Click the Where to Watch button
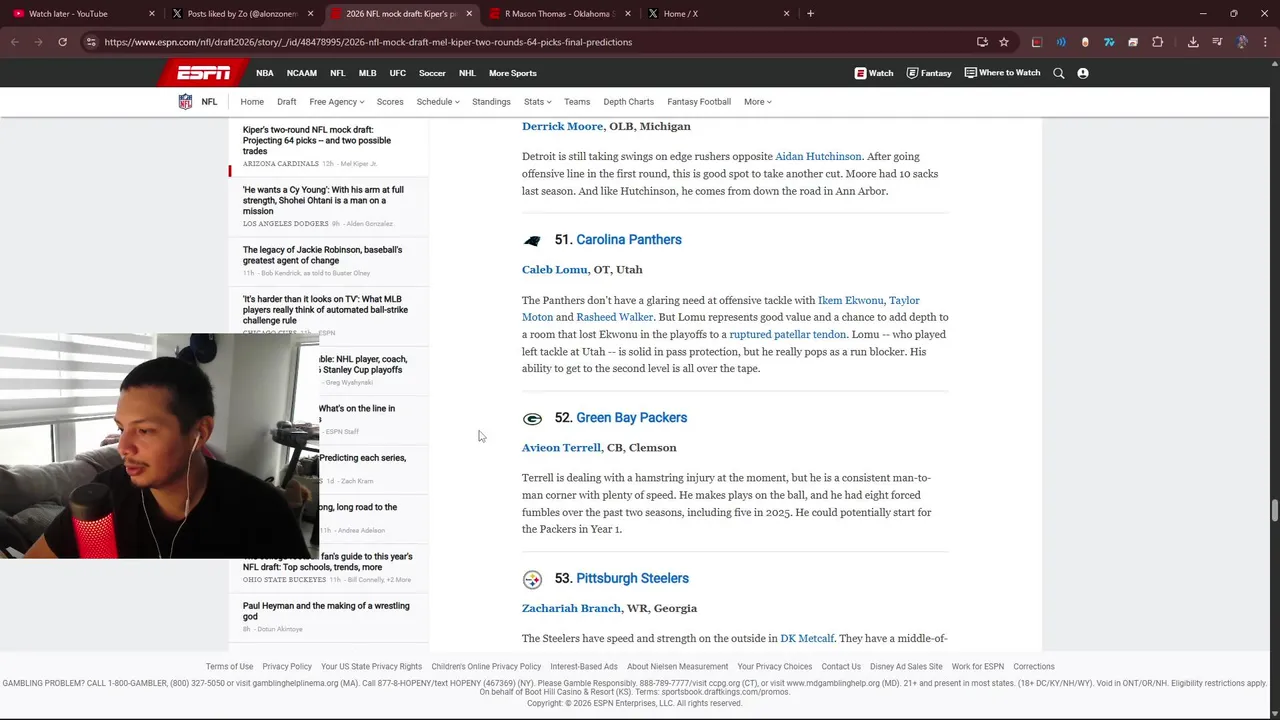 [1002, 73]
